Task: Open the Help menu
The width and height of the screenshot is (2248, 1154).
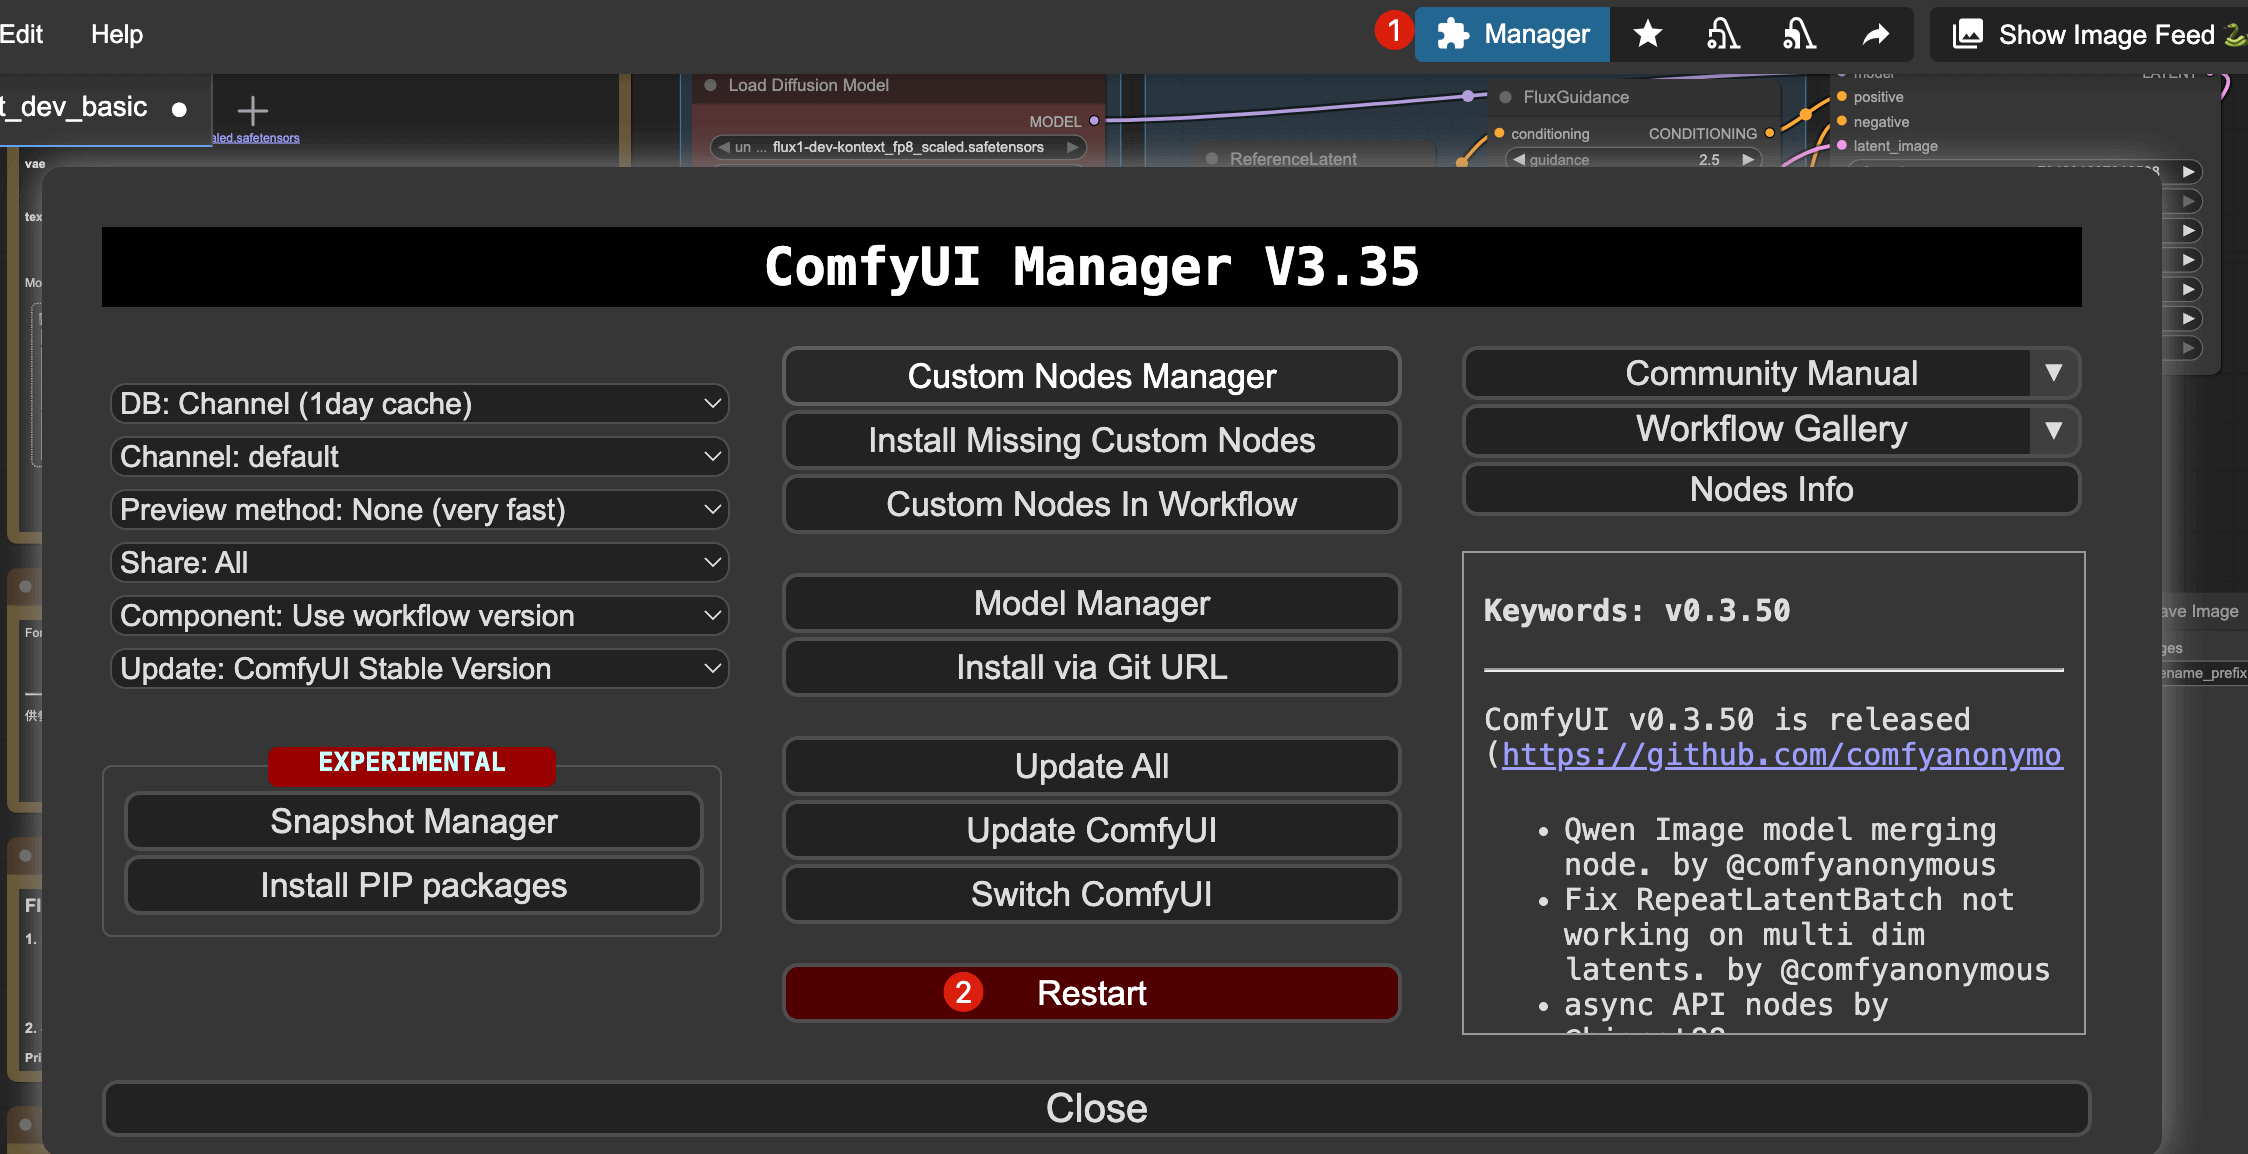Action: pos(117,34)
